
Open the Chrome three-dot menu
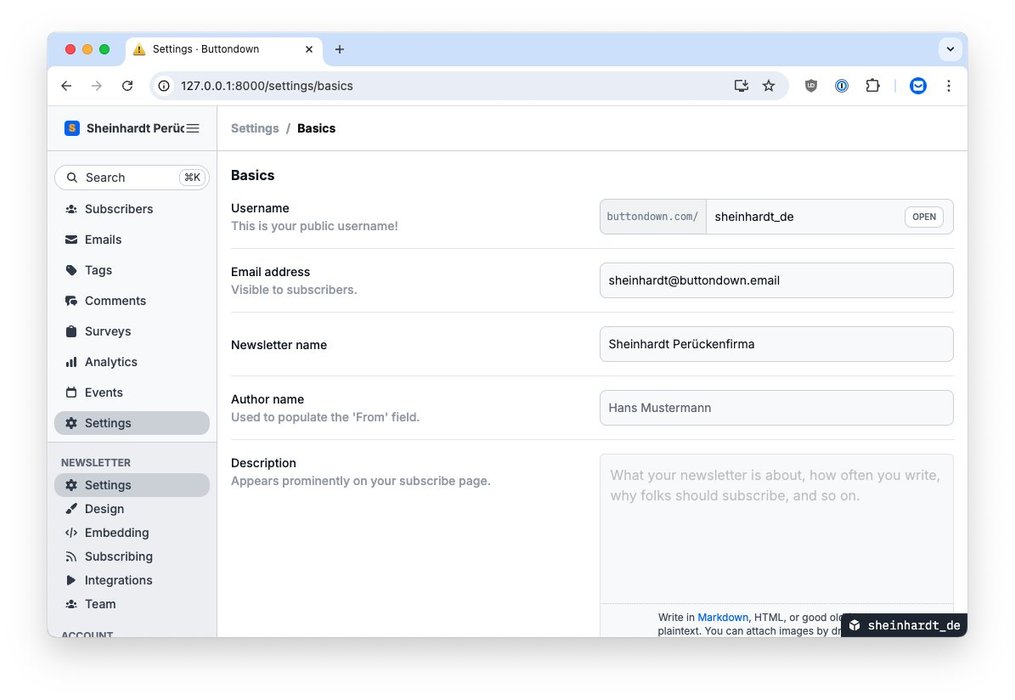(948, 86)
